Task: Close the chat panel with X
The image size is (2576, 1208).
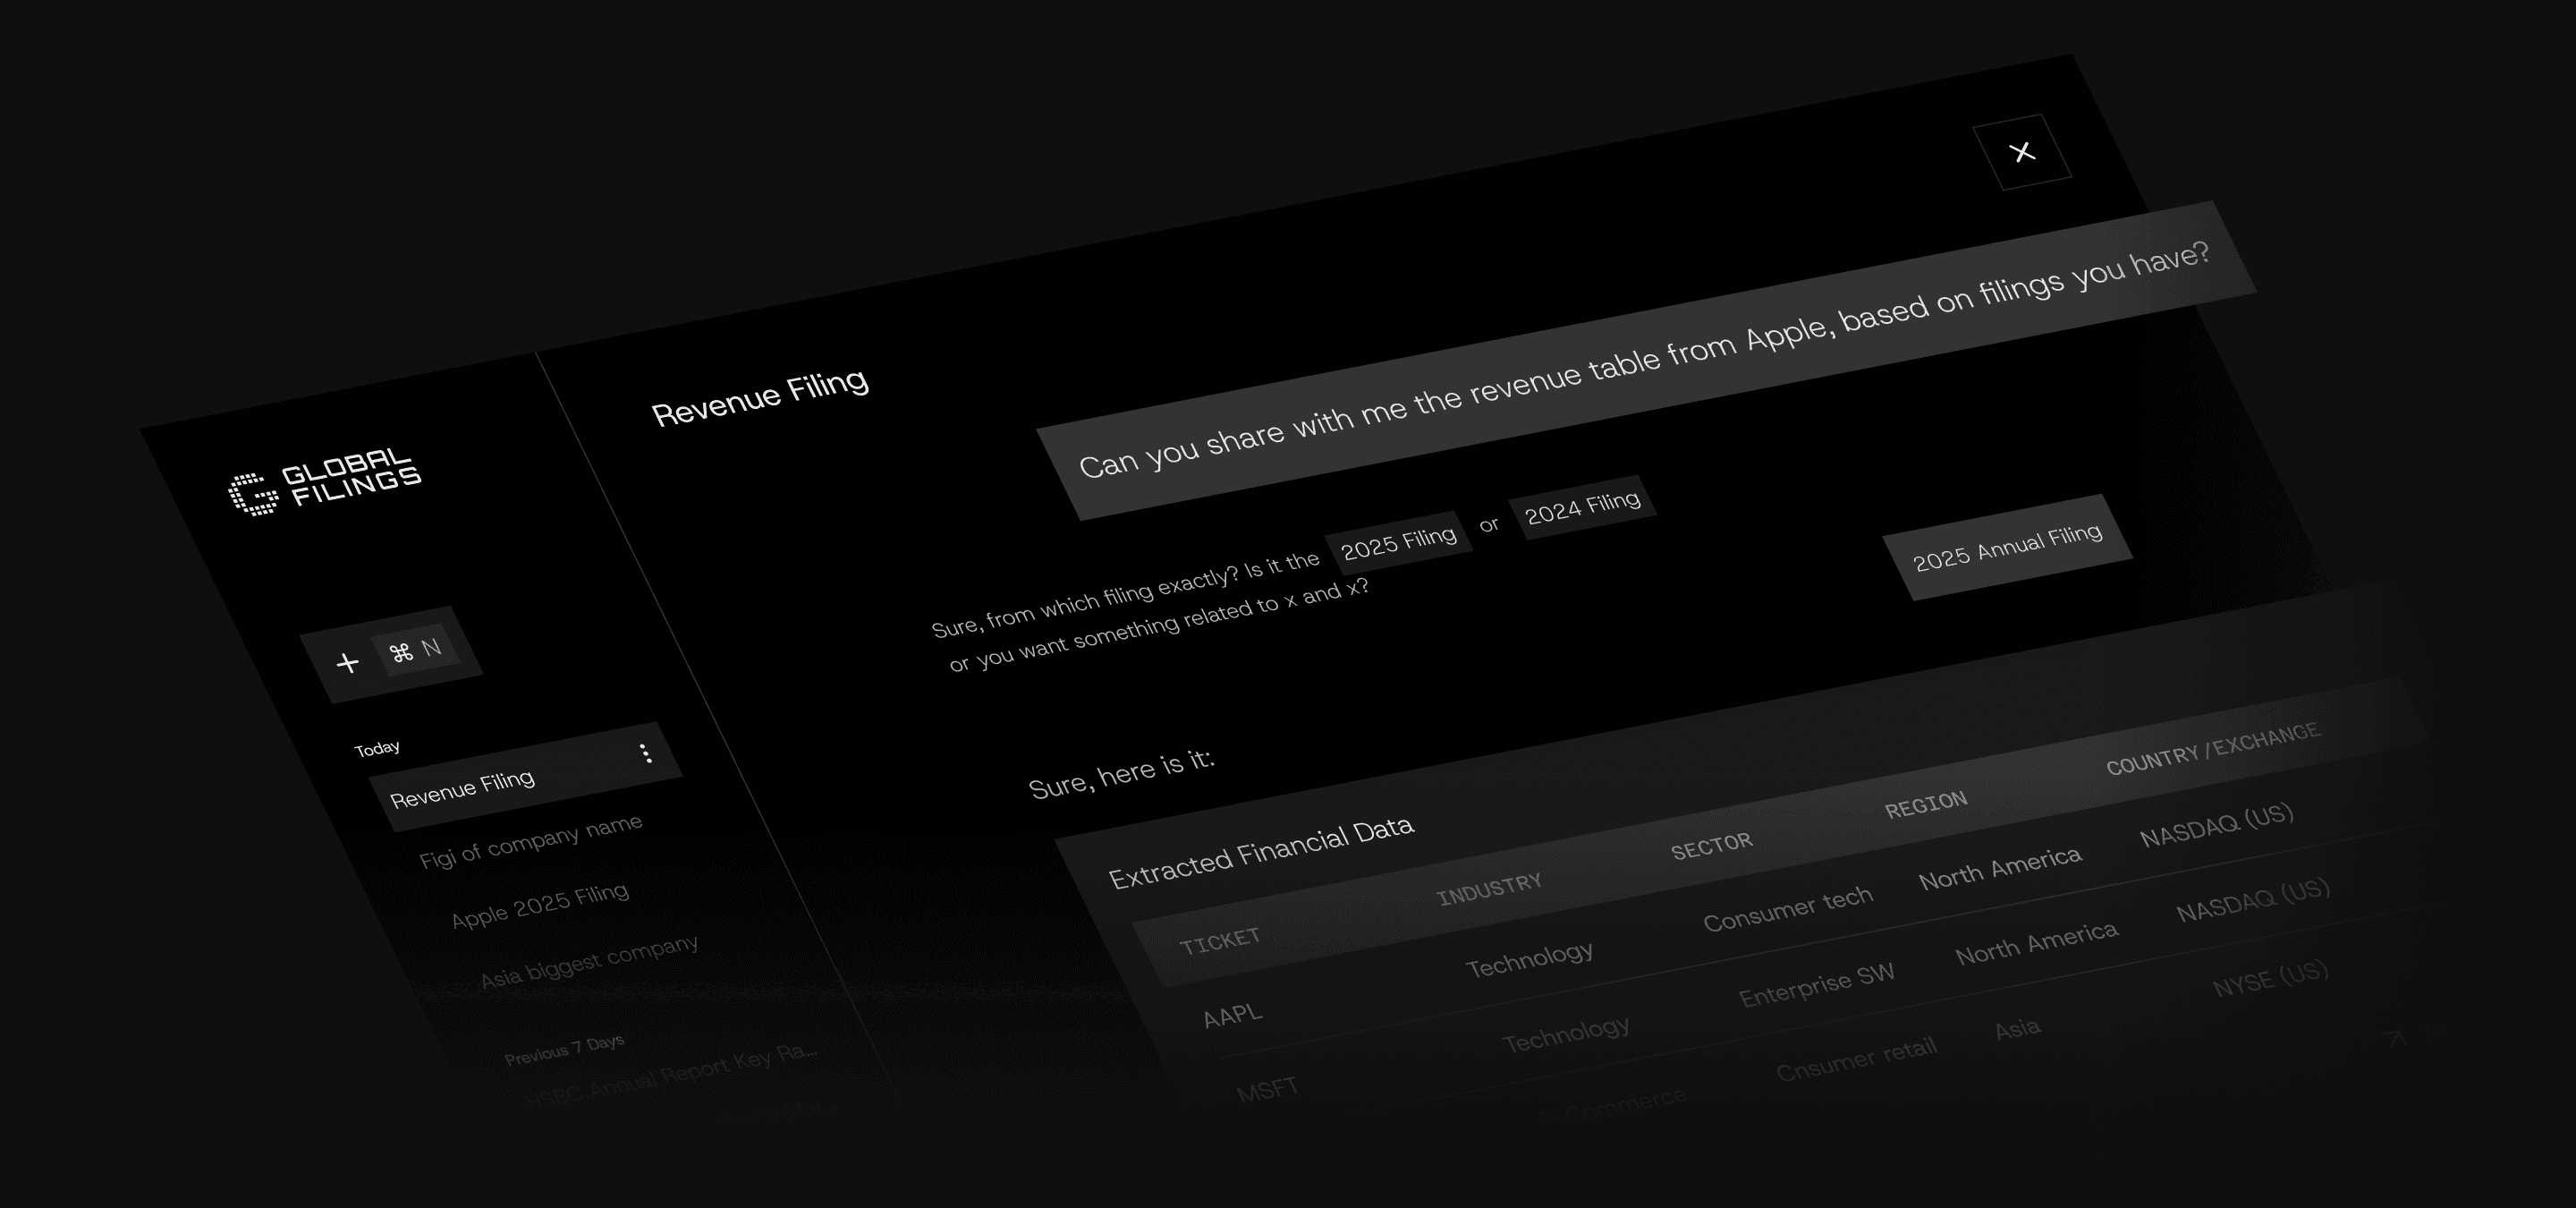Action: [2022, 152]
